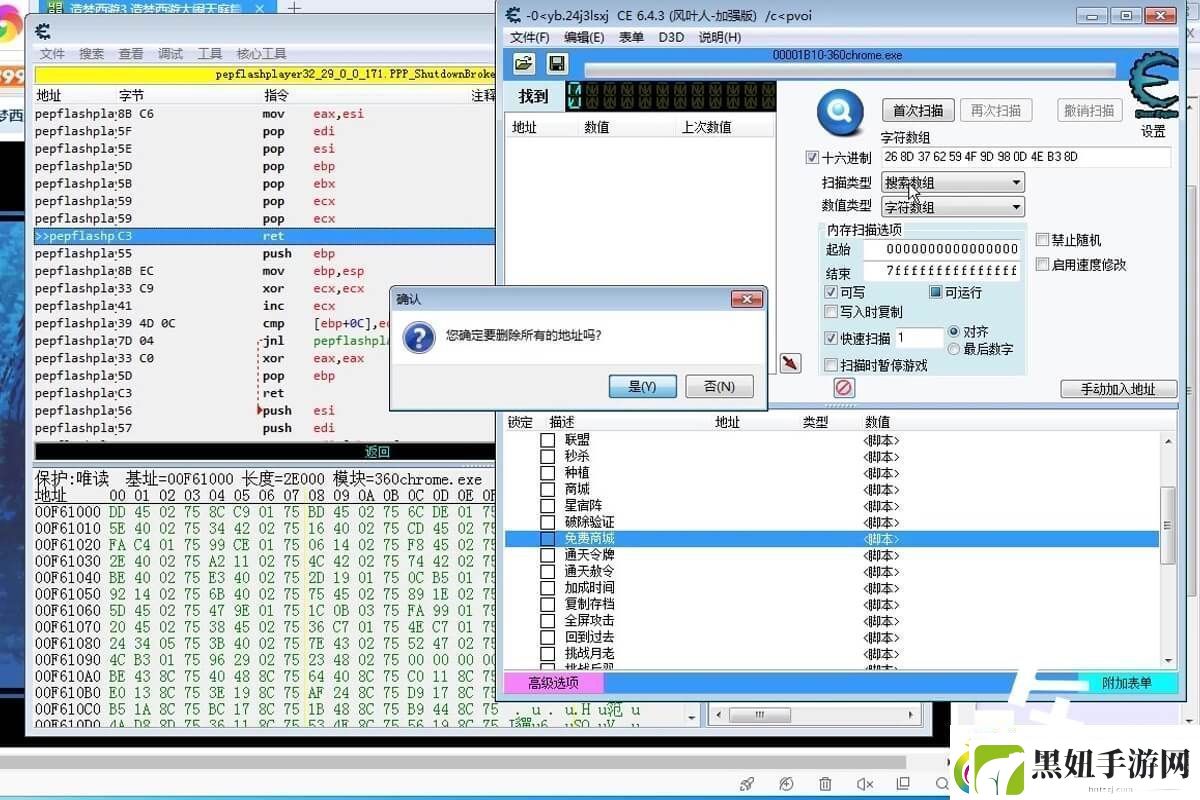The width and height of the screenshot is (1200, 800).
Task: Click the 手动加入地址 button
Action: 1118,389
